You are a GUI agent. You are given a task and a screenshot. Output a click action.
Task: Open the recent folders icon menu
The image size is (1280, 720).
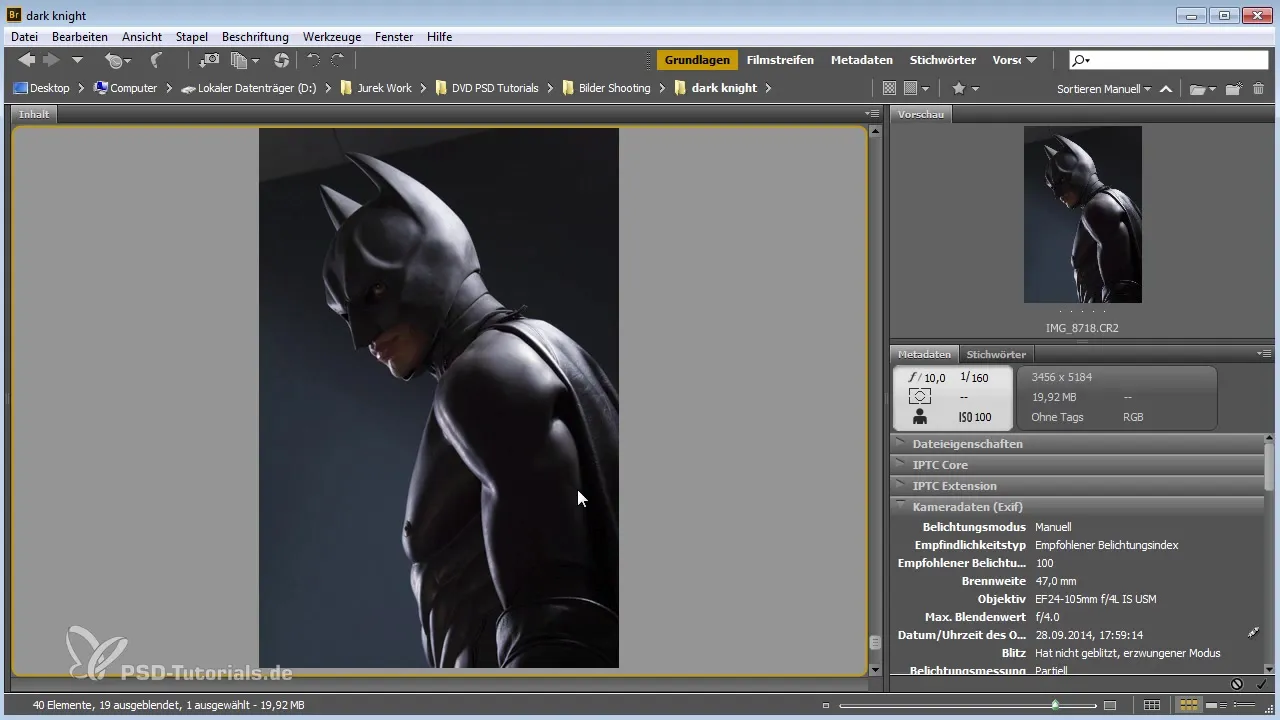point(1203,89)
